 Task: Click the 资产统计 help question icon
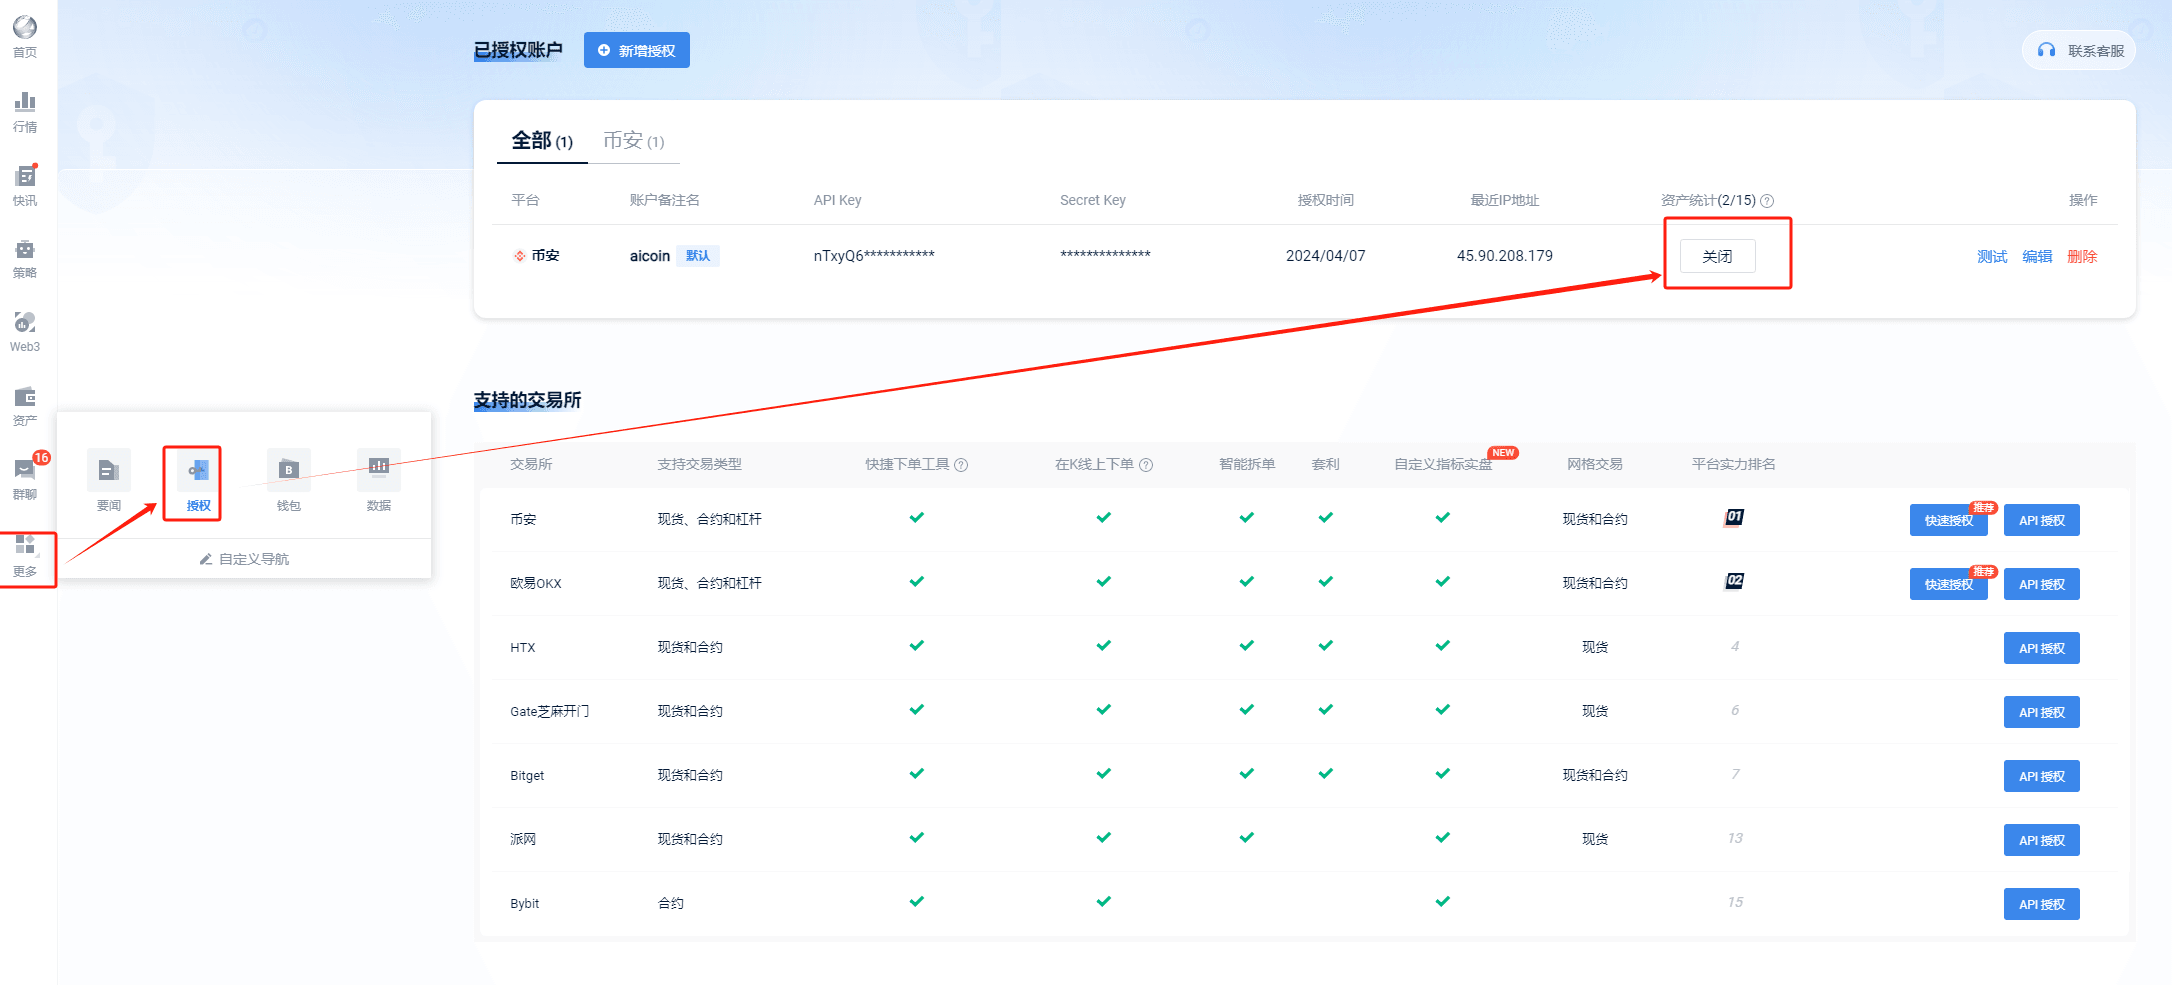(1767, 201)
